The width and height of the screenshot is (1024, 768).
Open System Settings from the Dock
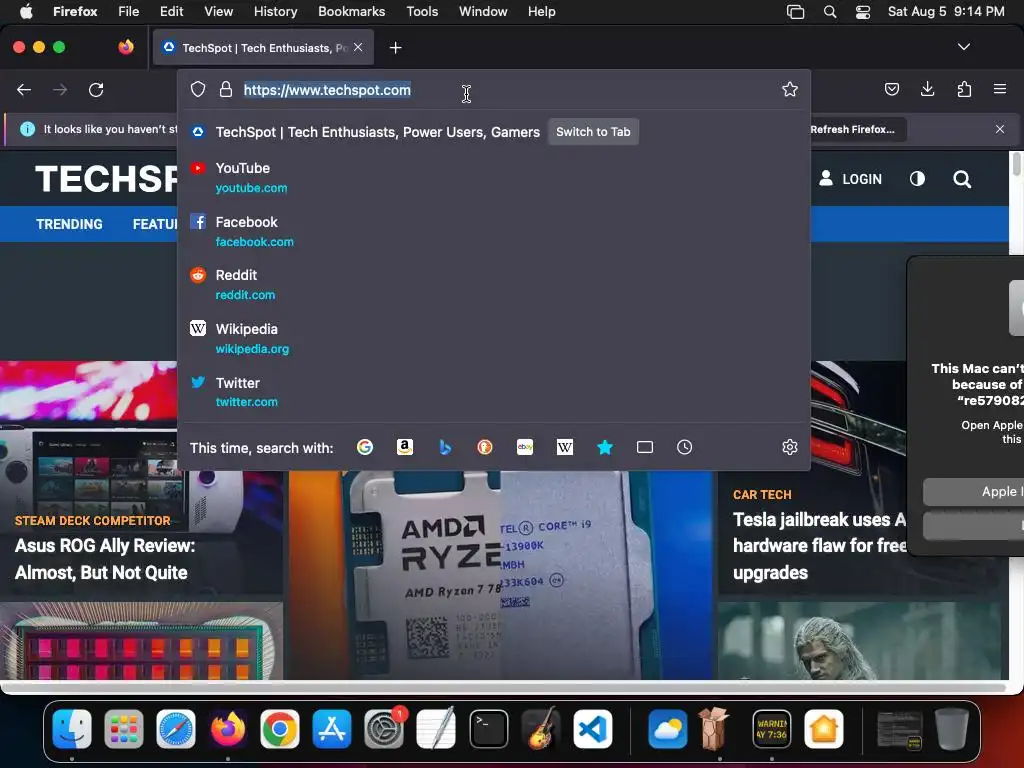tap(384, 729)
